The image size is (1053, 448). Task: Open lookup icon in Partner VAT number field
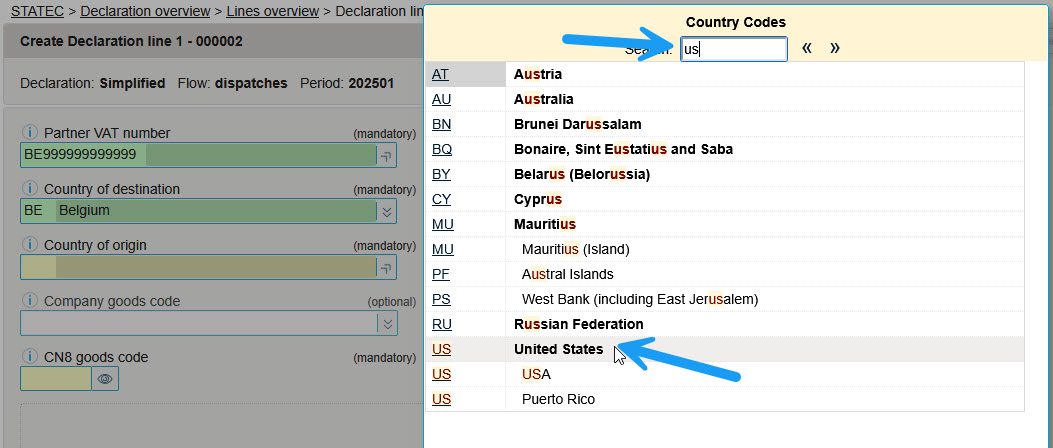[386, 155]
